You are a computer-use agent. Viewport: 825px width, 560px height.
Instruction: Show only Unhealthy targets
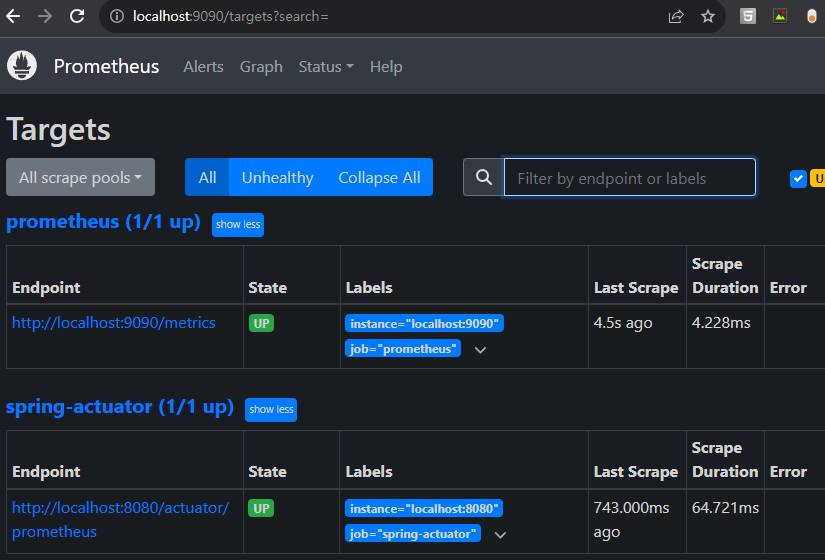tap(277, 177)
